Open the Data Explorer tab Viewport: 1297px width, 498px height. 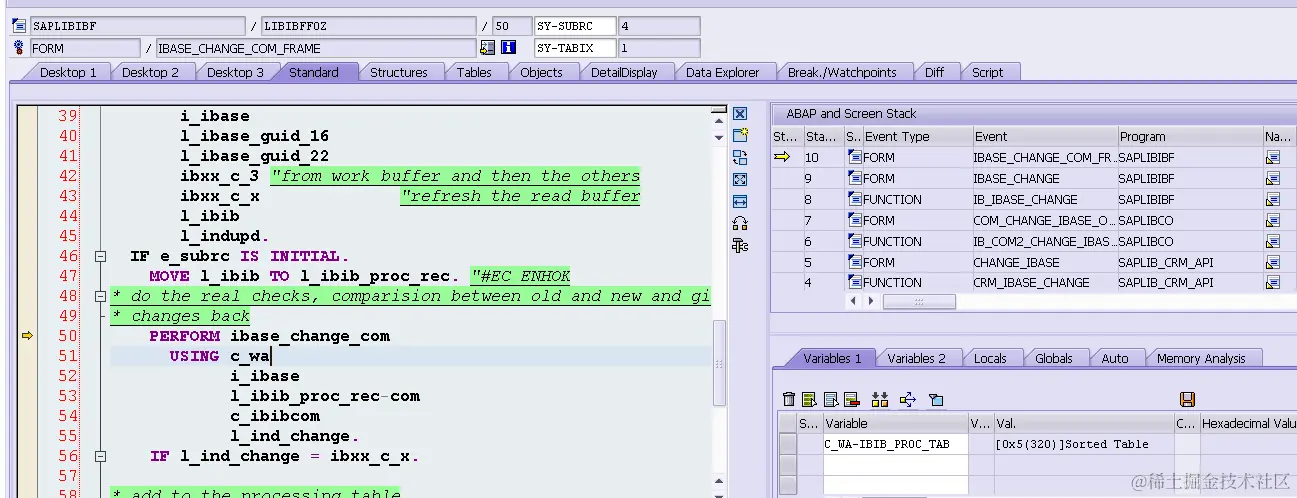722,72
